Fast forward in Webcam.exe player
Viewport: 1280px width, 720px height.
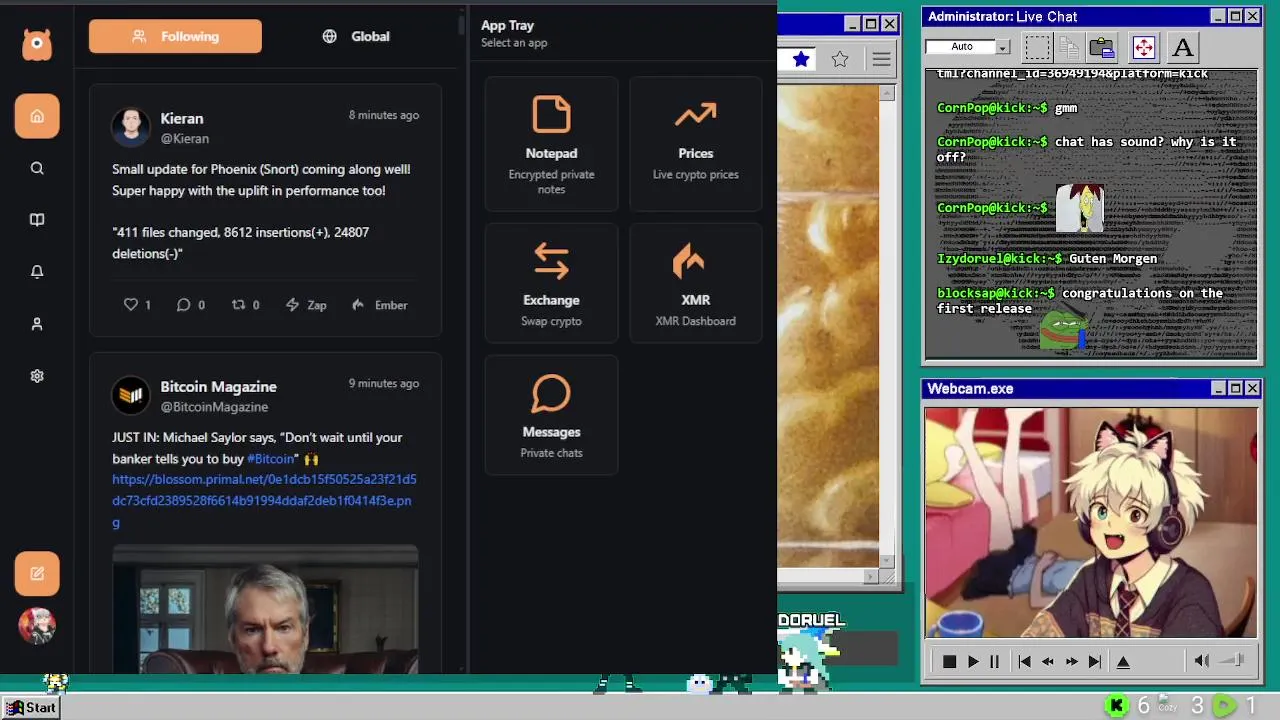coord(1072,661)
